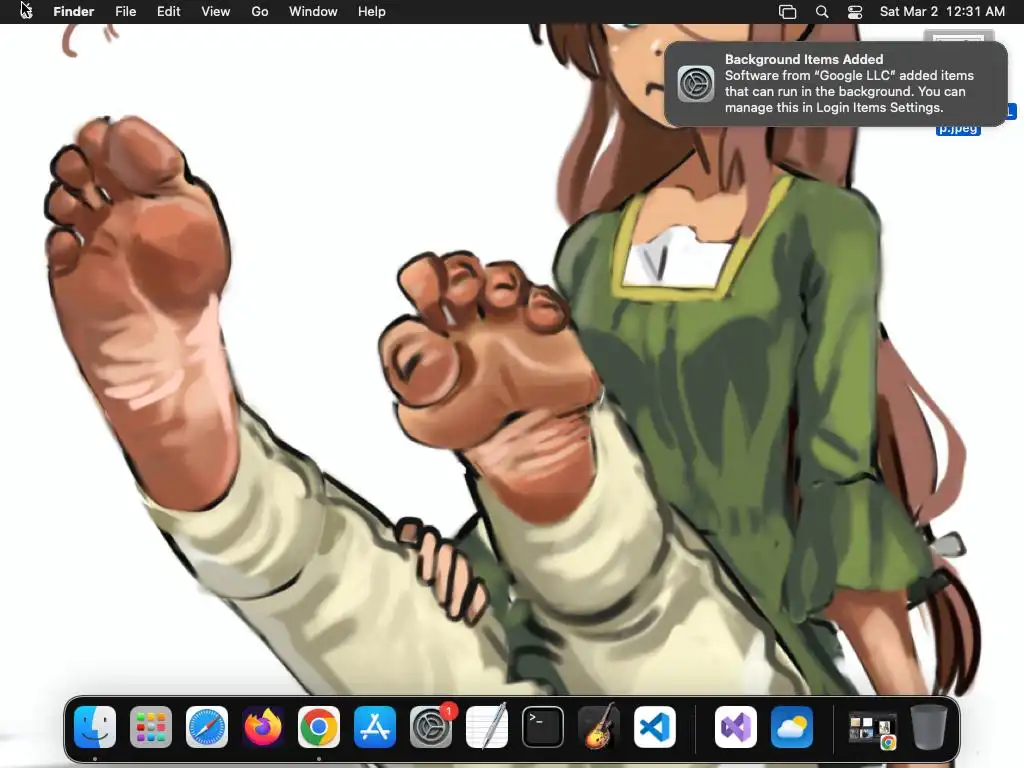Open Terminal from the Dock
The image size is (1024, 768).
pos(543,727)
